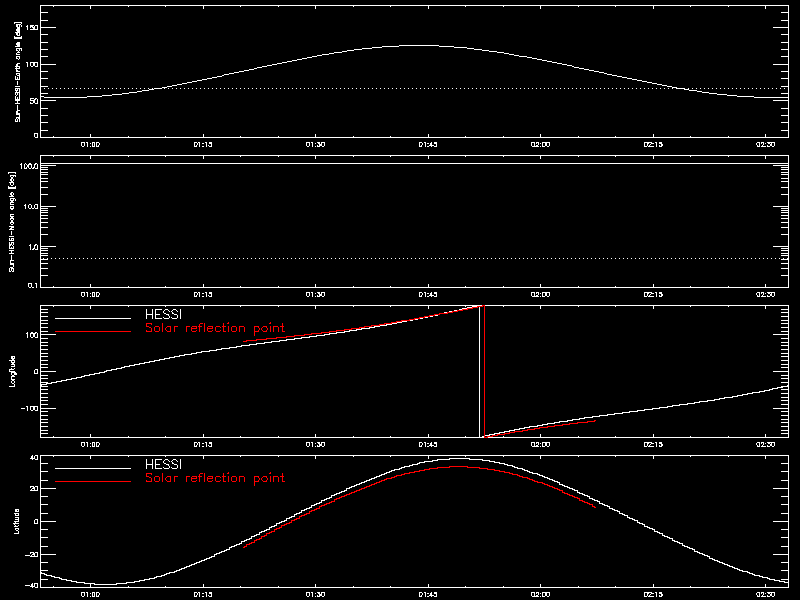Click white HESSI legend line in Latitude plot
The width and height of the screenshot is (800, 600).
93,468
